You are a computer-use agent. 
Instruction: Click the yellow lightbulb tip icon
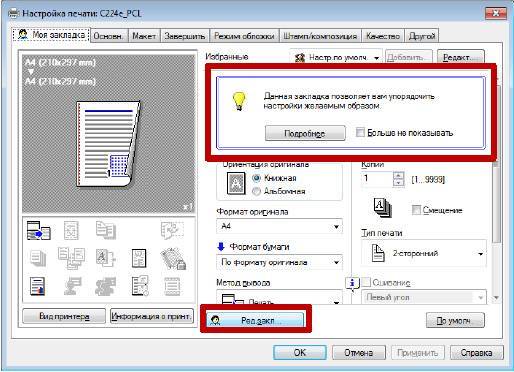point(239,101)
